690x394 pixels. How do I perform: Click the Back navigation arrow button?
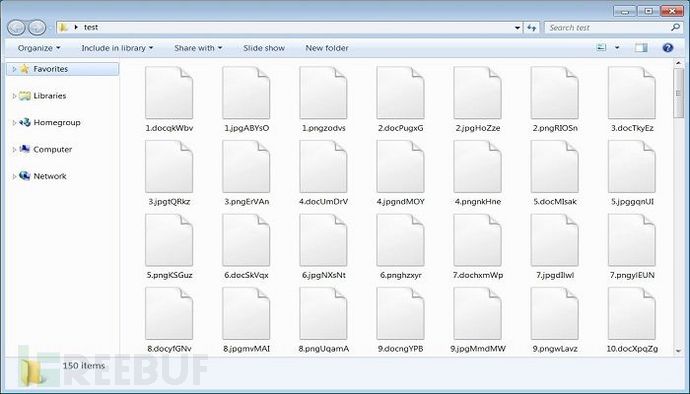coord(16,28)
